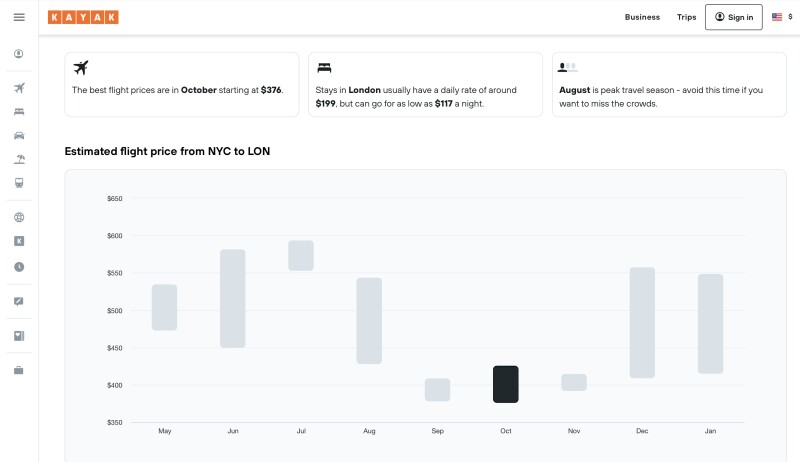Image resolution: width=800 pixels, height=462 pixels.
Task: Select the Trains and buses sidebar icon
Action: (19, 183)
